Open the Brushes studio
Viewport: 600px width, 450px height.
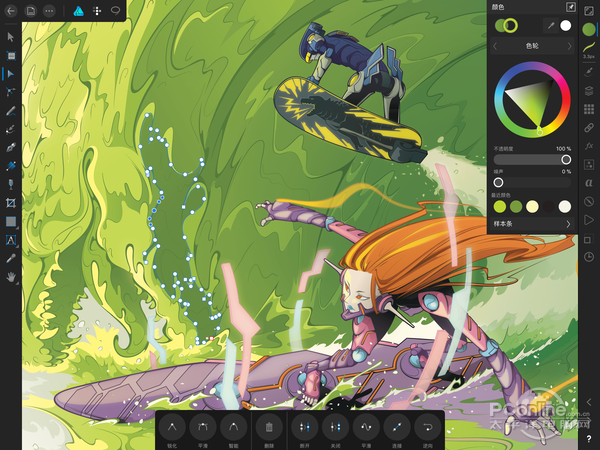point(589,72)
